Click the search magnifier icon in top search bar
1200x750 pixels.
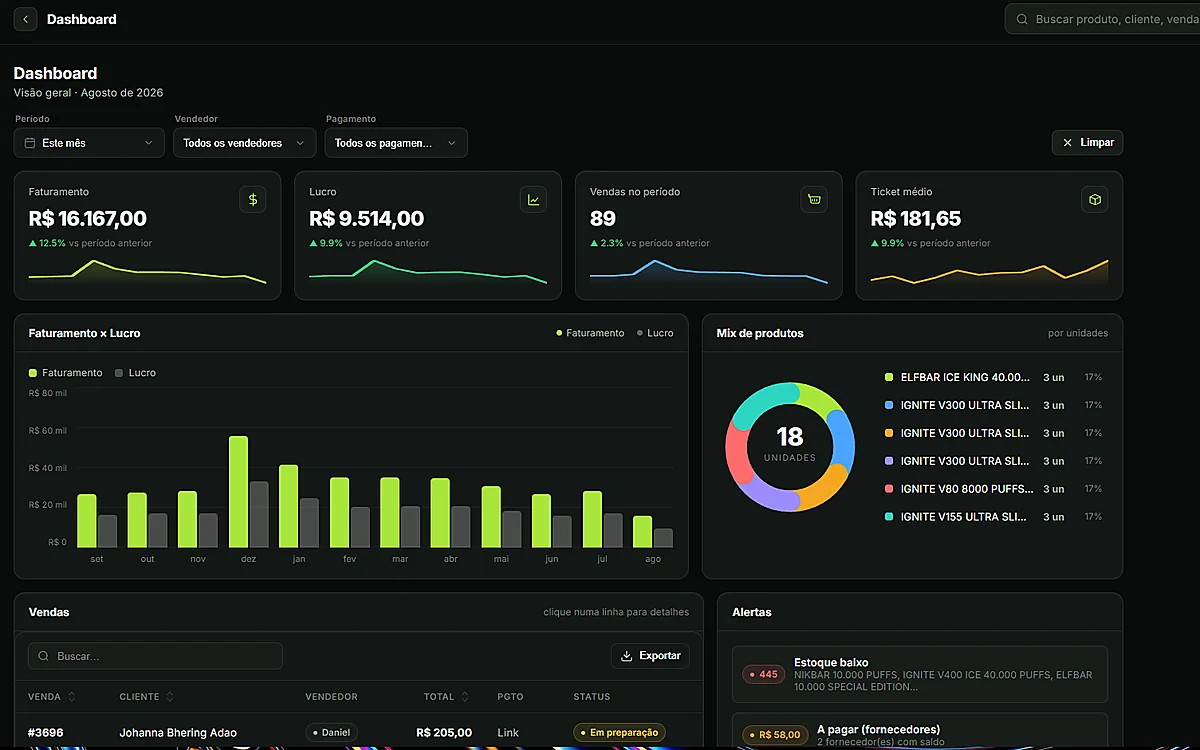click(1022, 19)
